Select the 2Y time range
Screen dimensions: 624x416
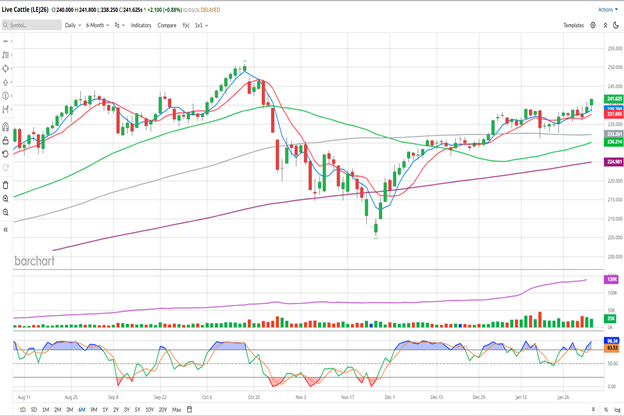pyautogui.click(x=116, y=409)
